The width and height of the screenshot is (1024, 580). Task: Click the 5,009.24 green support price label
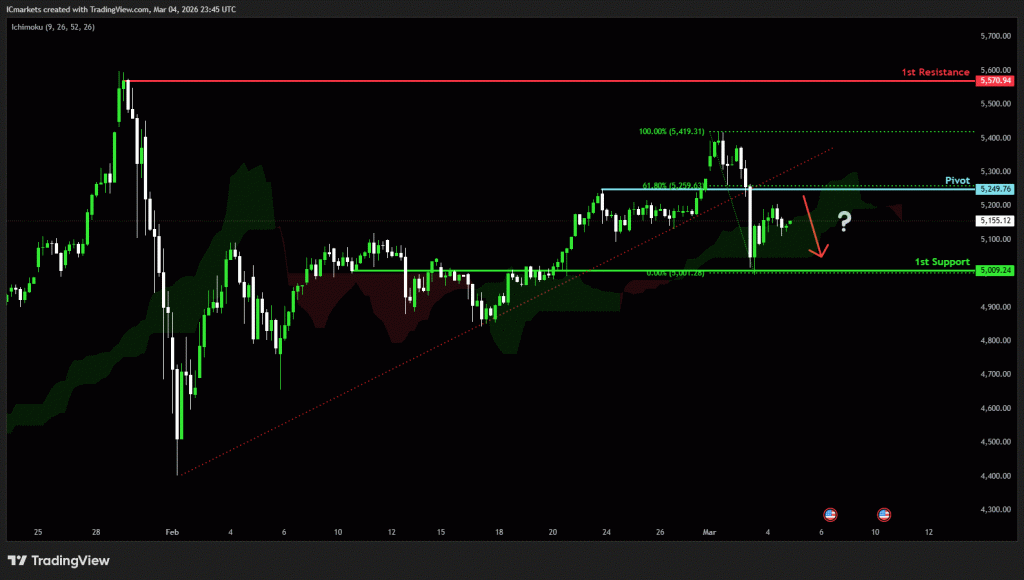pyautogui.click(x=995, y=270)
